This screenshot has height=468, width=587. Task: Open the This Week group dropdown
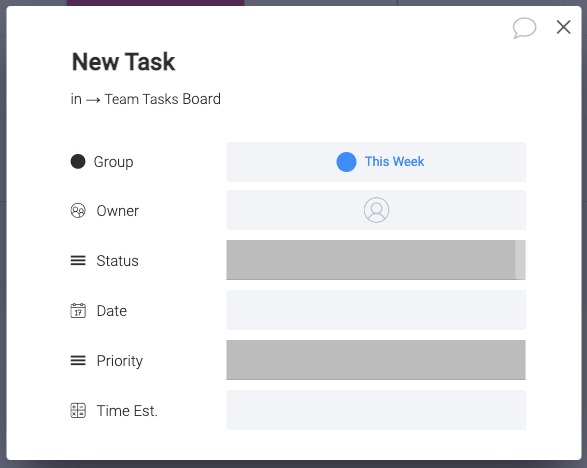pos(376,162)
